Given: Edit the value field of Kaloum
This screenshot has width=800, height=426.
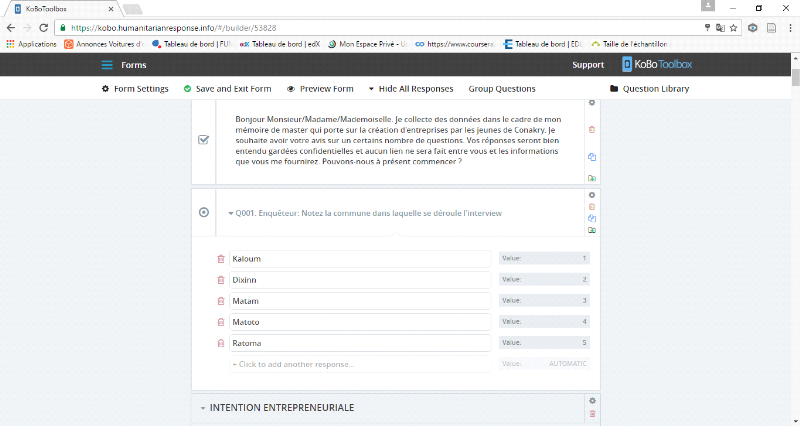Looking at the screenshot, I should click(544, 258).
